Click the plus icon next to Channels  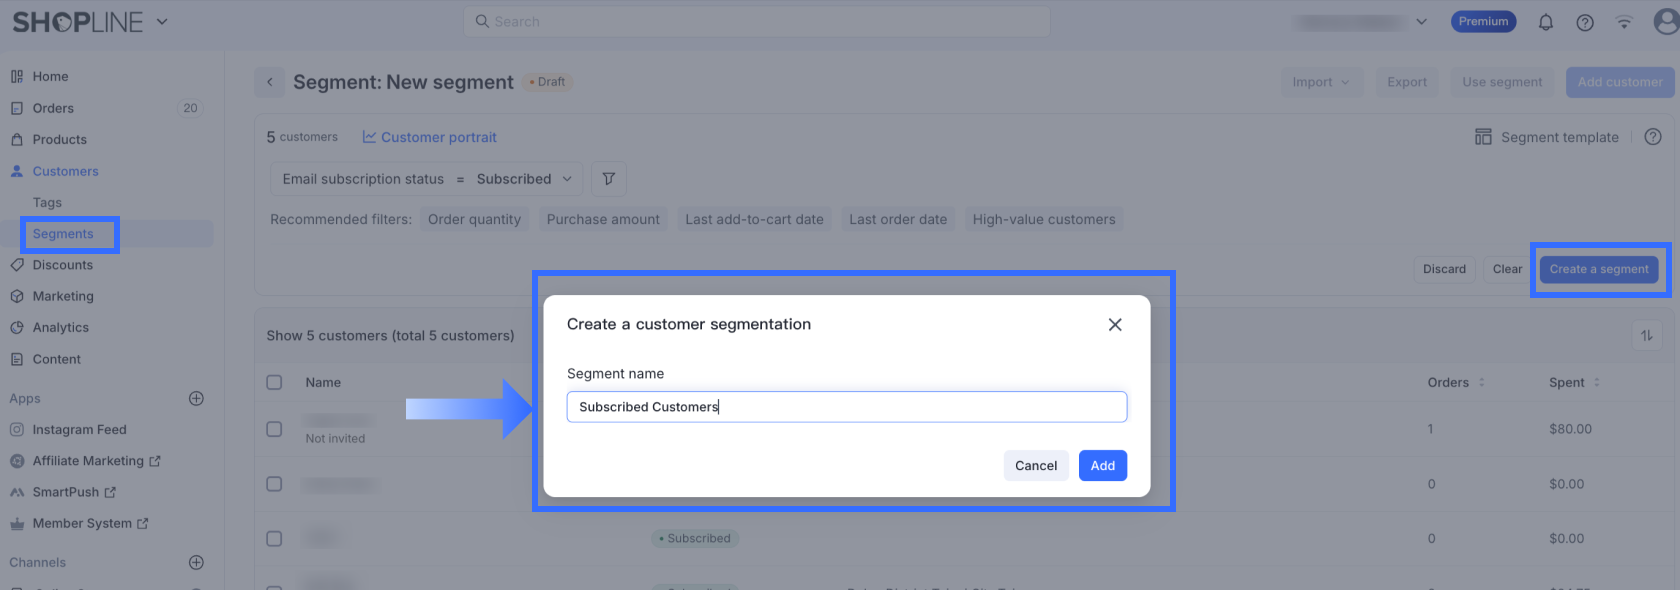196,562
